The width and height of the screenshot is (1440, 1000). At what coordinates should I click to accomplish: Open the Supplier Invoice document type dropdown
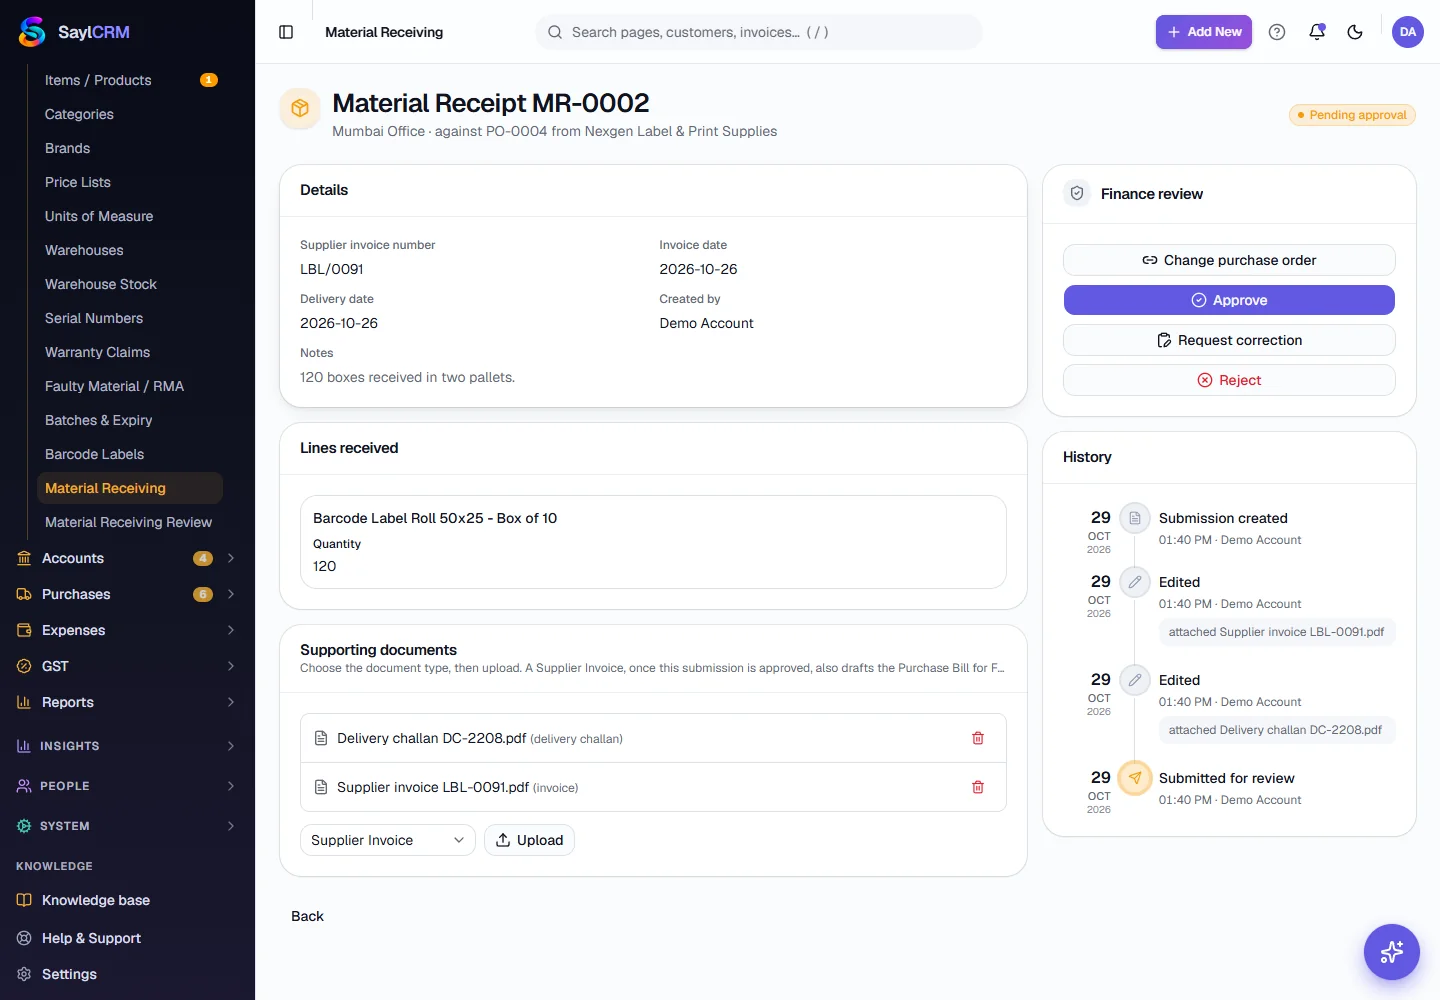(388, 840)
